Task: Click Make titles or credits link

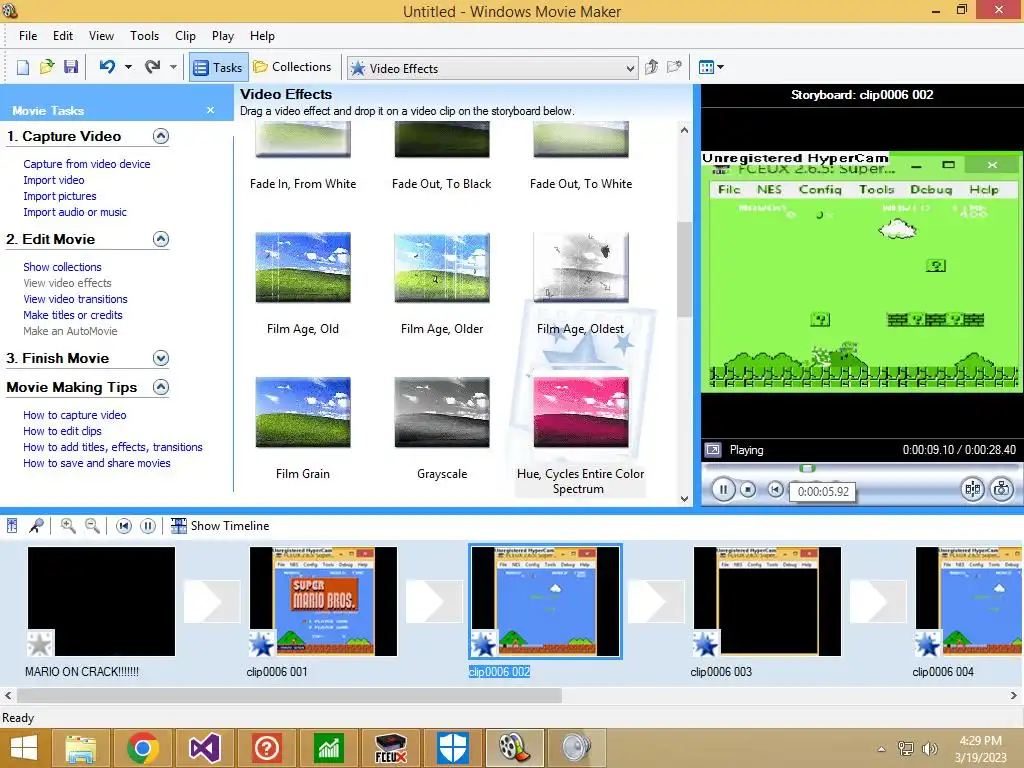Action: point(72,315)
